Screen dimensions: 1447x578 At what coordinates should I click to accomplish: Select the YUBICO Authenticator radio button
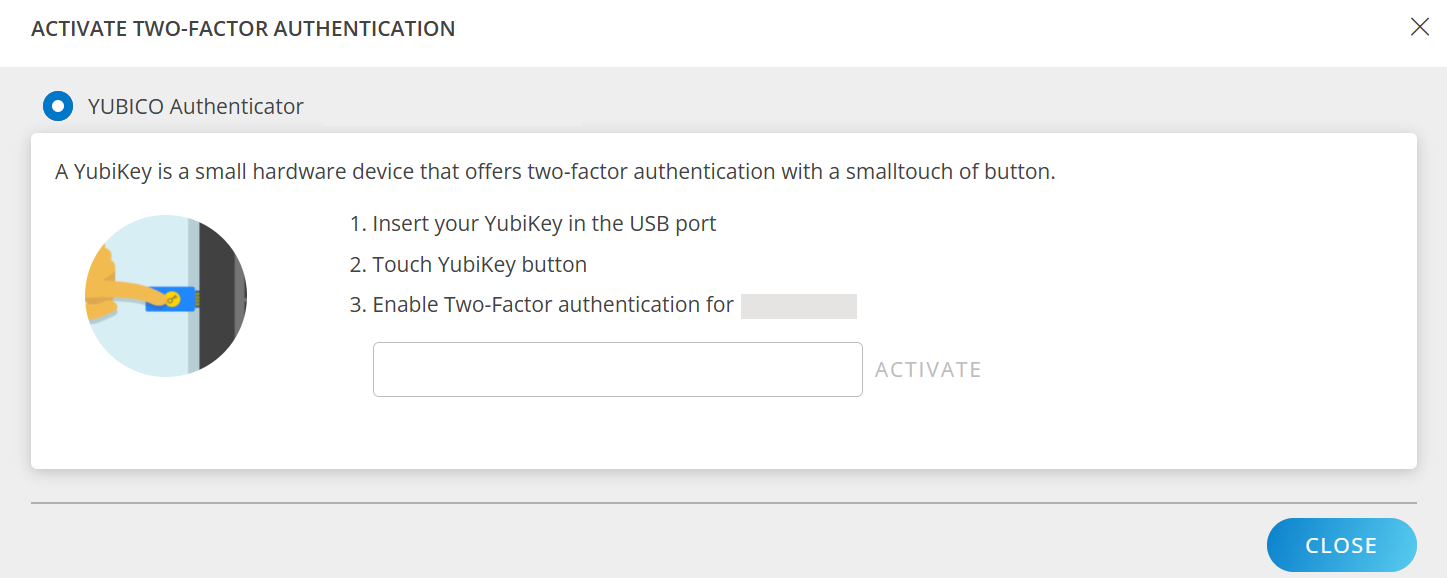(x=57, y=105)
